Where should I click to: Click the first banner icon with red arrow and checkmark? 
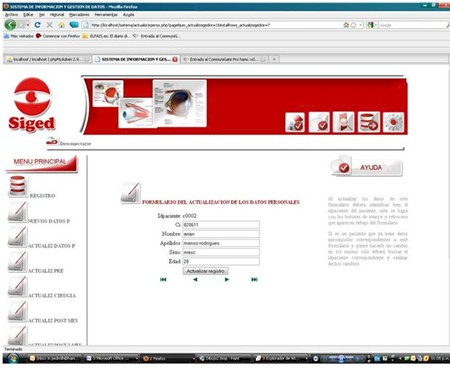(x=295, y=122)
